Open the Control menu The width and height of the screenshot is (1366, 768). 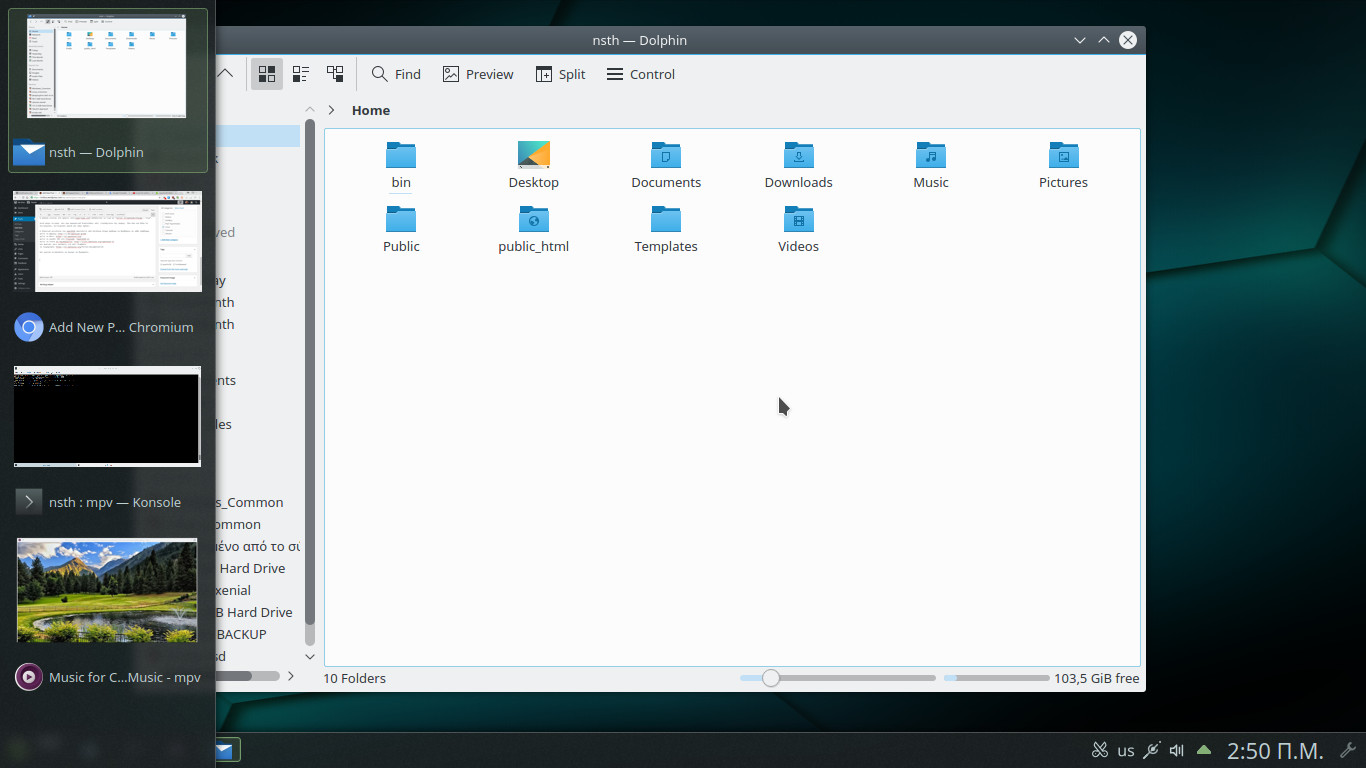point(640,74)
